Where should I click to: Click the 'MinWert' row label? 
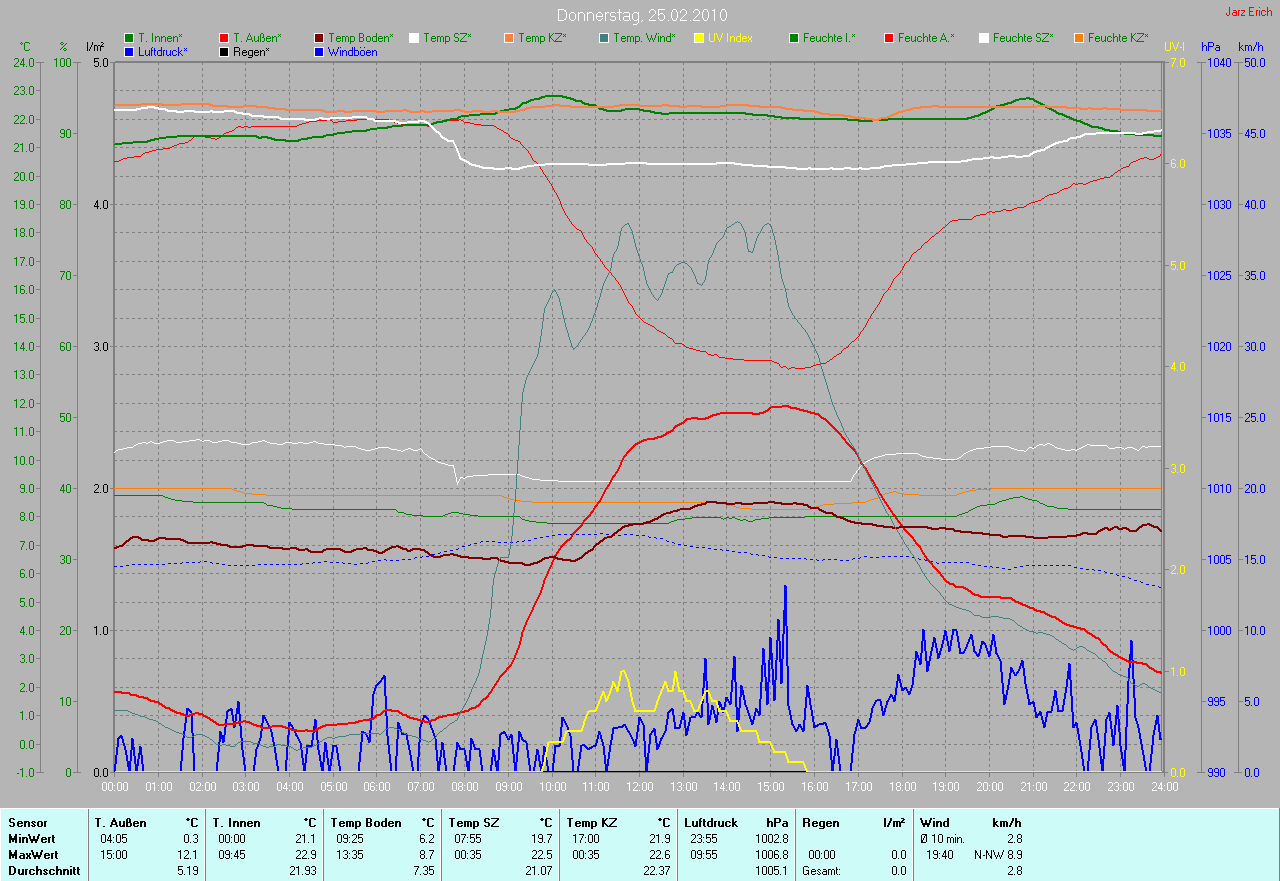31,839
